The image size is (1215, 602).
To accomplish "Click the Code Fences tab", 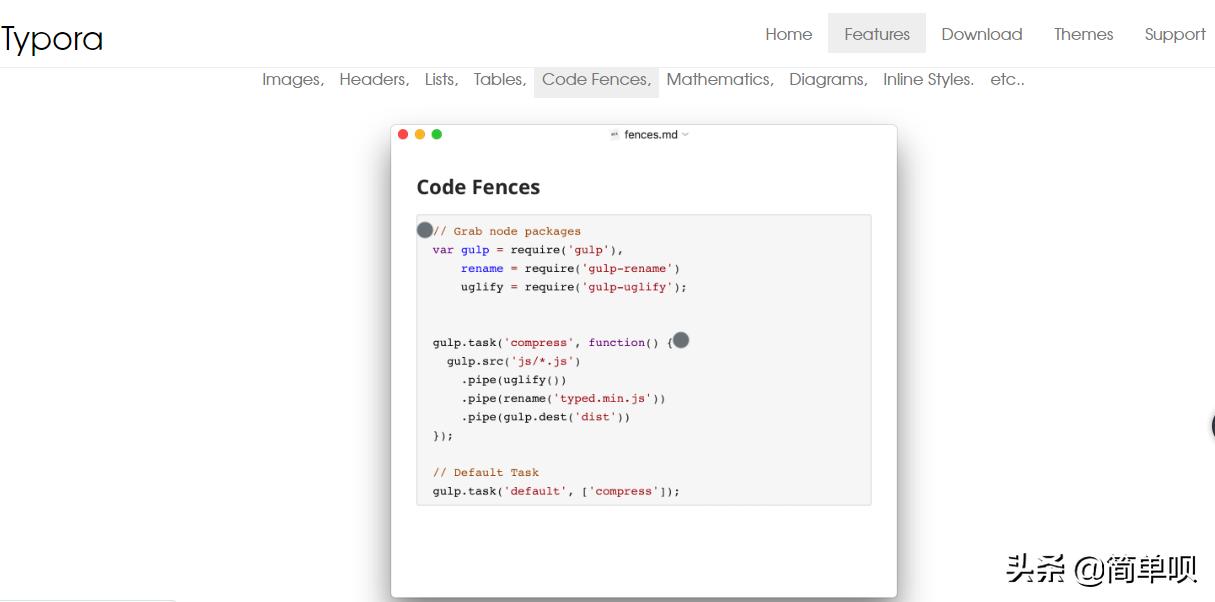I will (x=596, y=79).
